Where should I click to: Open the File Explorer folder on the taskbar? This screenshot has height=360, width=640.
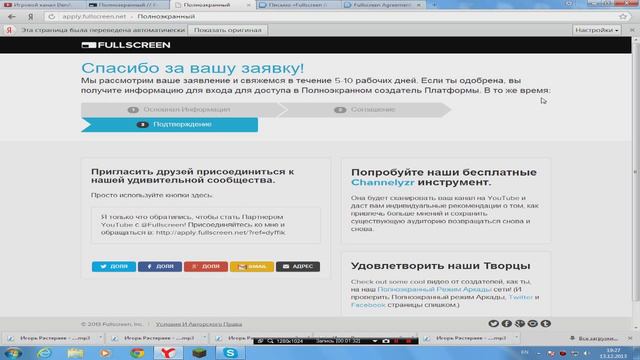tap(75, 353)
